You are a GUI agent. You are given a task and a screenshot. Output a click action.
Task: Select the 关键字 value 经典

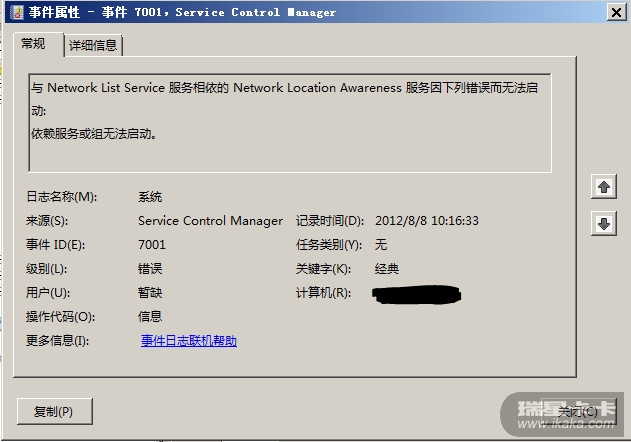(387, 269)
